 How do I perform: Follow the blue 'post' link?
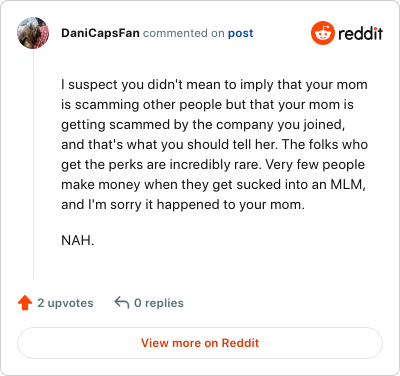(x=240, y=33)
